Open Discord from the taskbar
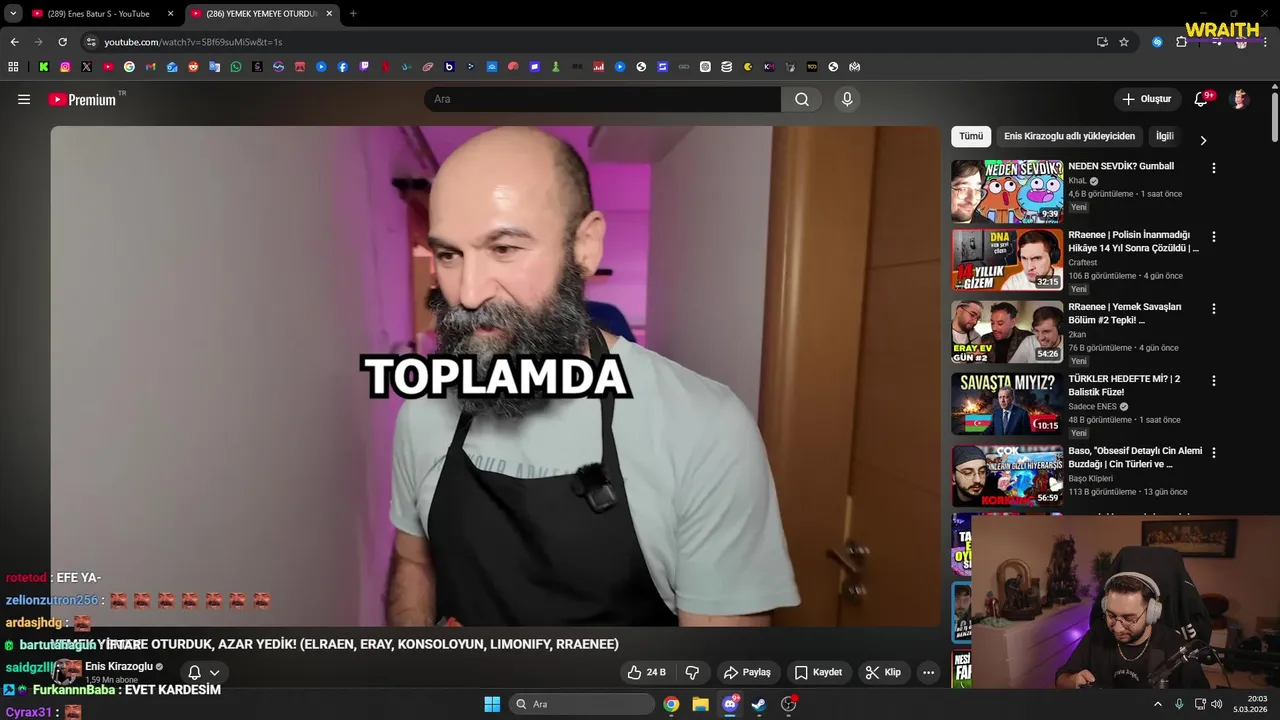The width and height of the screenshot is (1280, 720). [730, 704]
